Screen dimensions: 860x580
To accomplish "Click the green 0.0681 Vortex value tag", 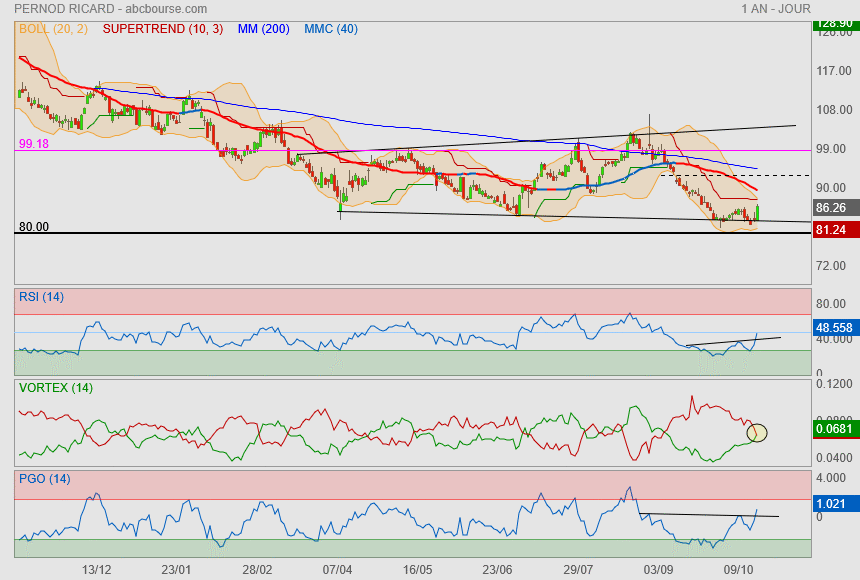I will click(833, 428).
